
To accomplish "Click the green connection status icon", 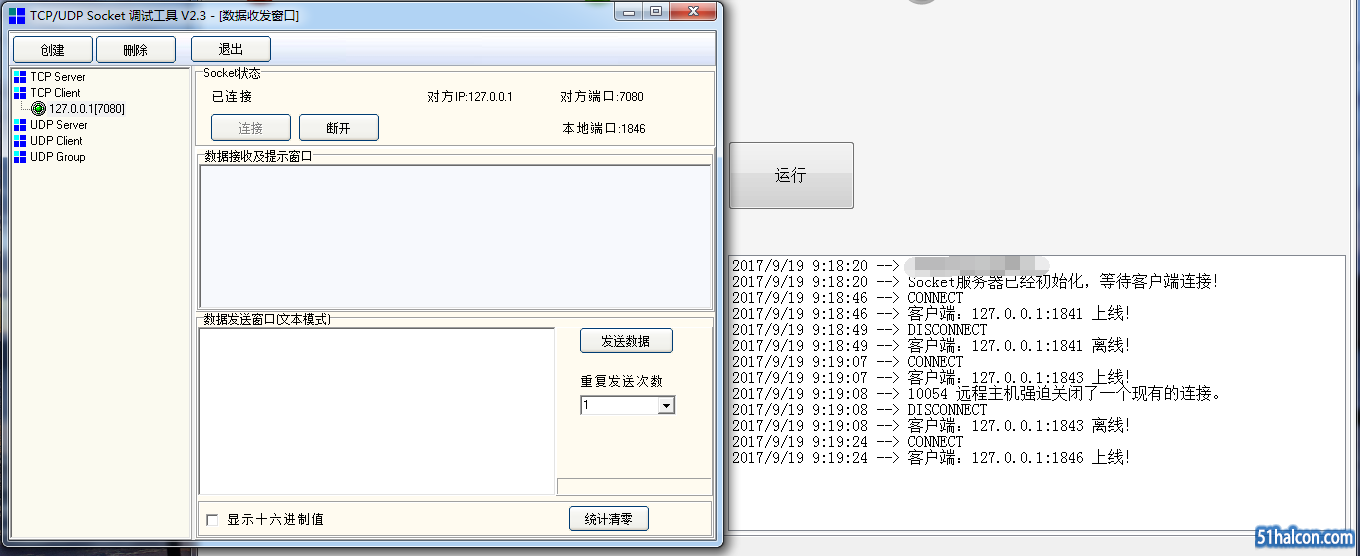I will (38, 109).
